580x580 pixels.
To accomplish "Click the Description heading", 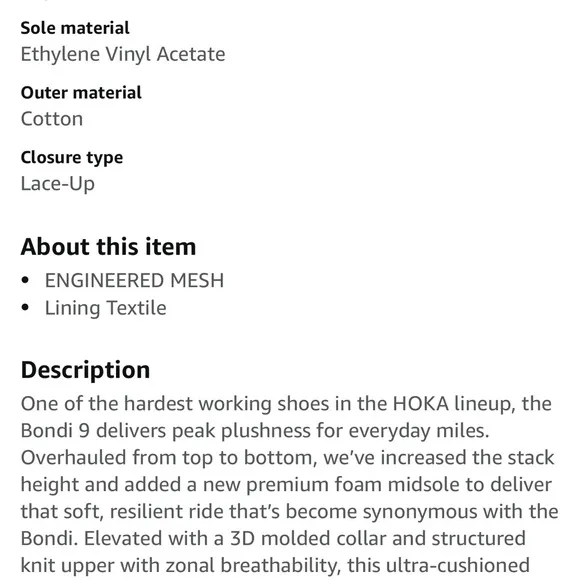I will click(x=85, y=370).
